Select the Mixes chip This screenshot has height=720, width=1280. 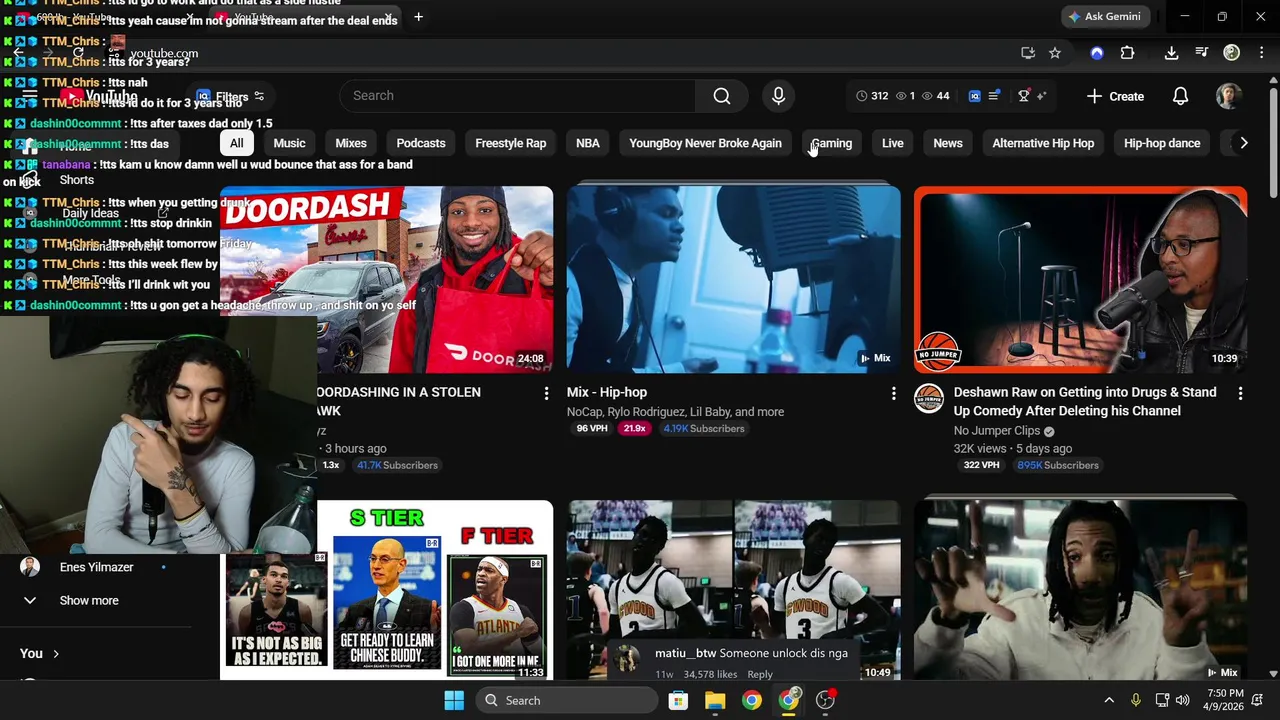pos(351,143)
